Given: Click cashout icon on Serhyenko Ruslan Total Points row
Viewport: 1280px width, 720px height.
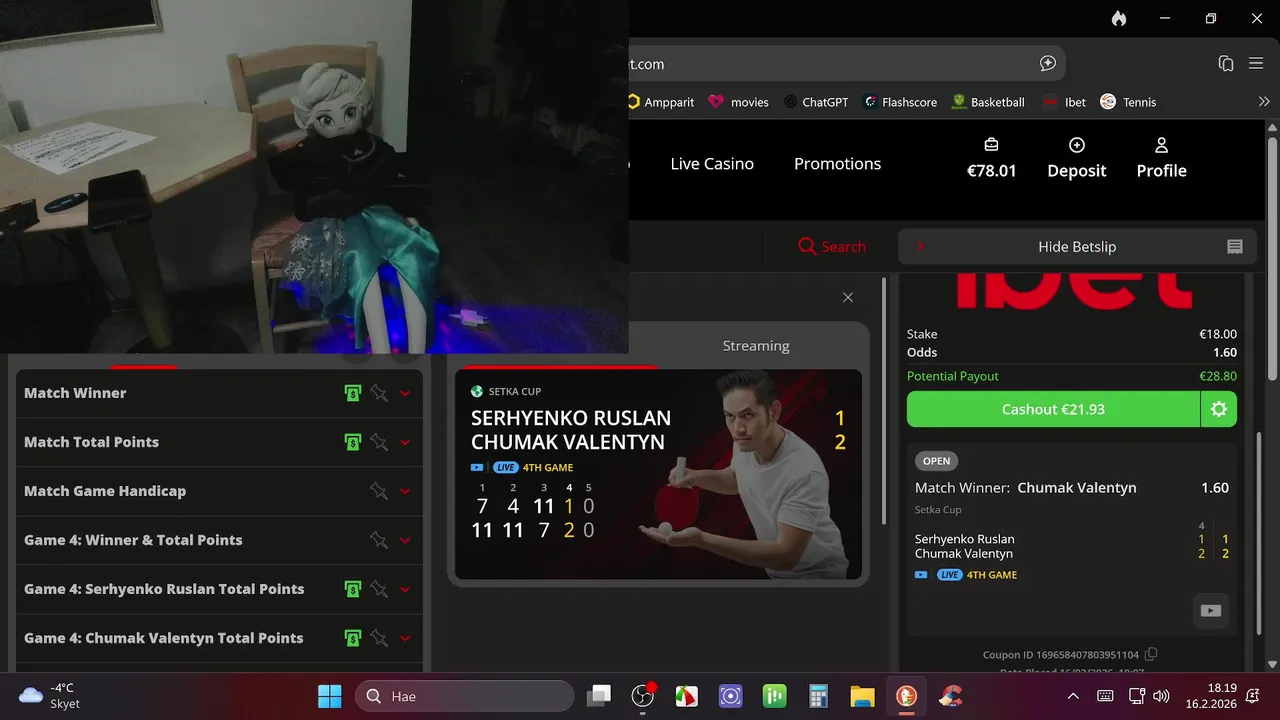Looking at the screenshot, I should point(352,589).
